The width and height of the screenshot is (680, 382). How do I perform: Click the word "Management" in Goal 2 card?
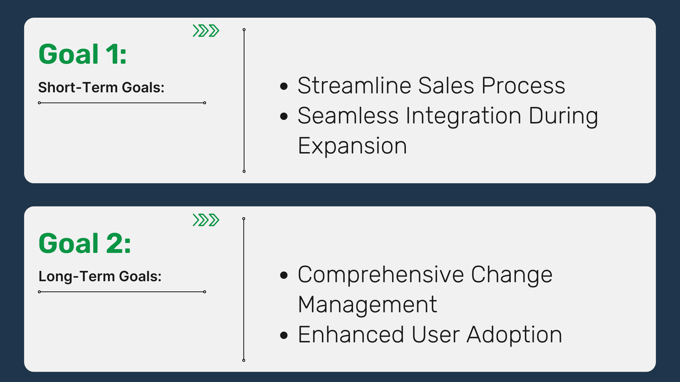[x=367, y=304]
